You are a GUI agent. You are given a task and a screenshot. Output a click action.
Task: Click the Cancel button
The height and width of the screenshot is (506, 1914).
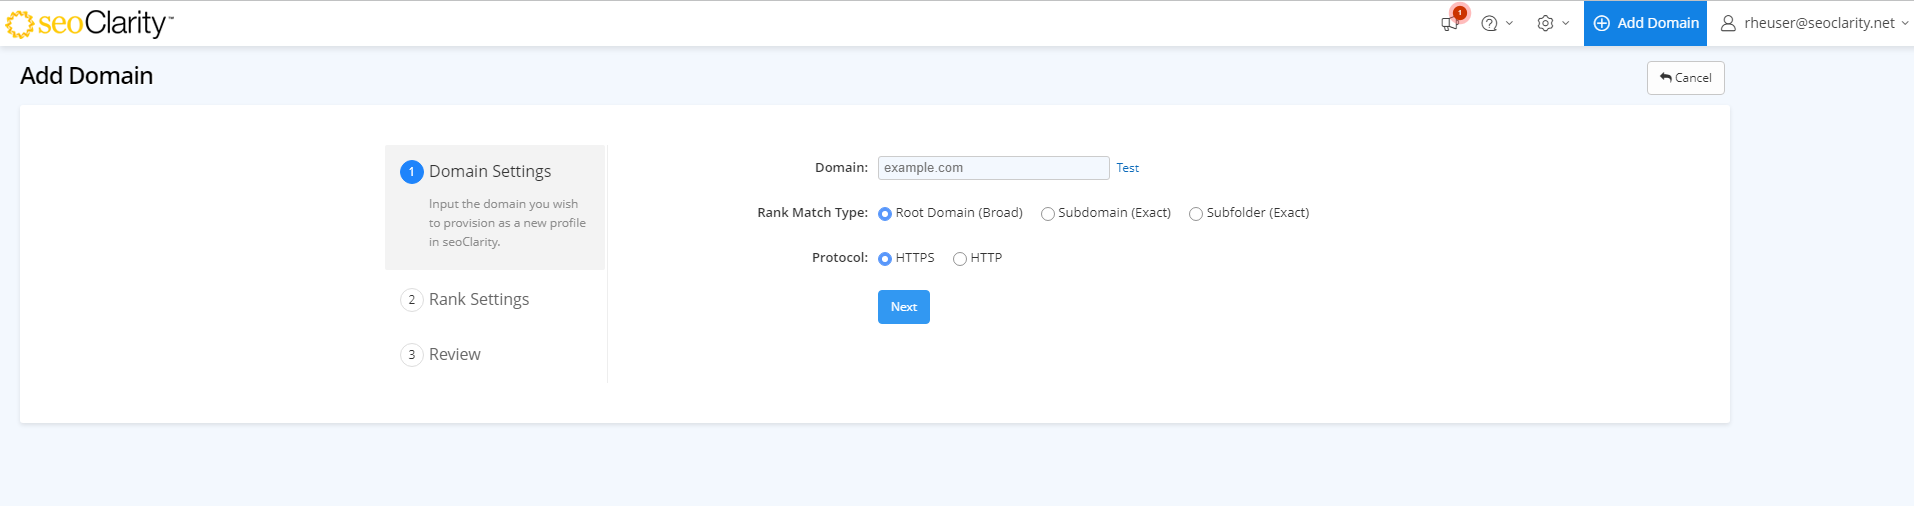tap(1685, 78)
